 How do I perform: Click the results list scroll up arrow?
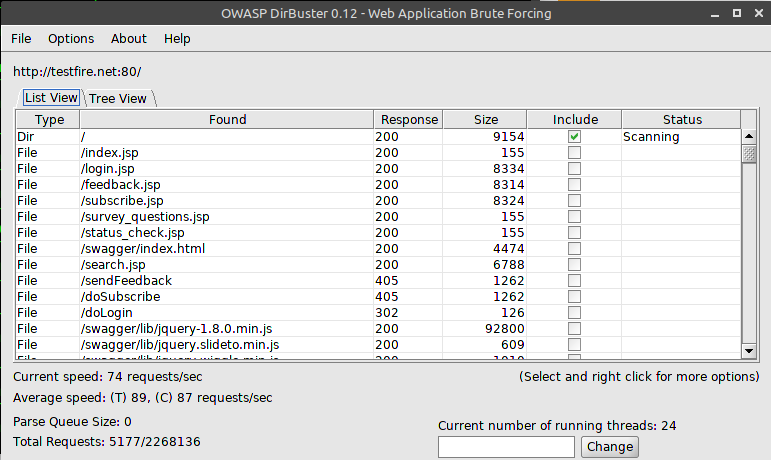click(x=748, y=136)
